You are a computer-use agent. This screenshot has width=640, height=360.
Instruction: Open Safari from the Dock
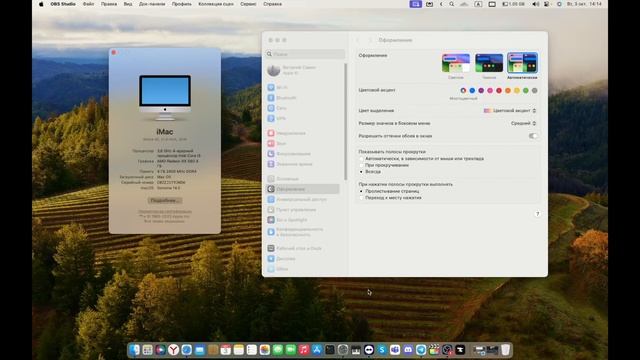pyautogui.click(x=187, y=350)
